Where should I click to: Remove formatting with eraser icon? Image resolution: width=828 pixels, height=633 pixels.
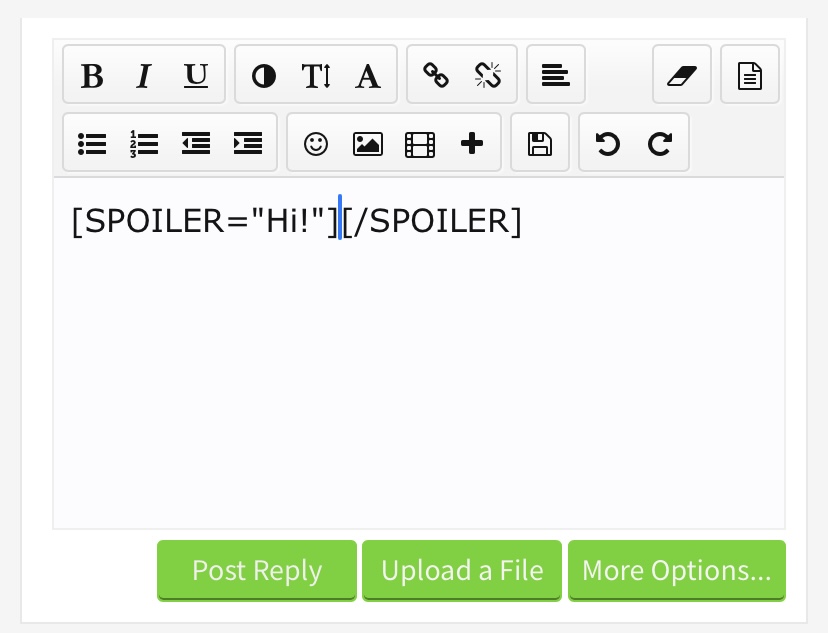[682, 75]
